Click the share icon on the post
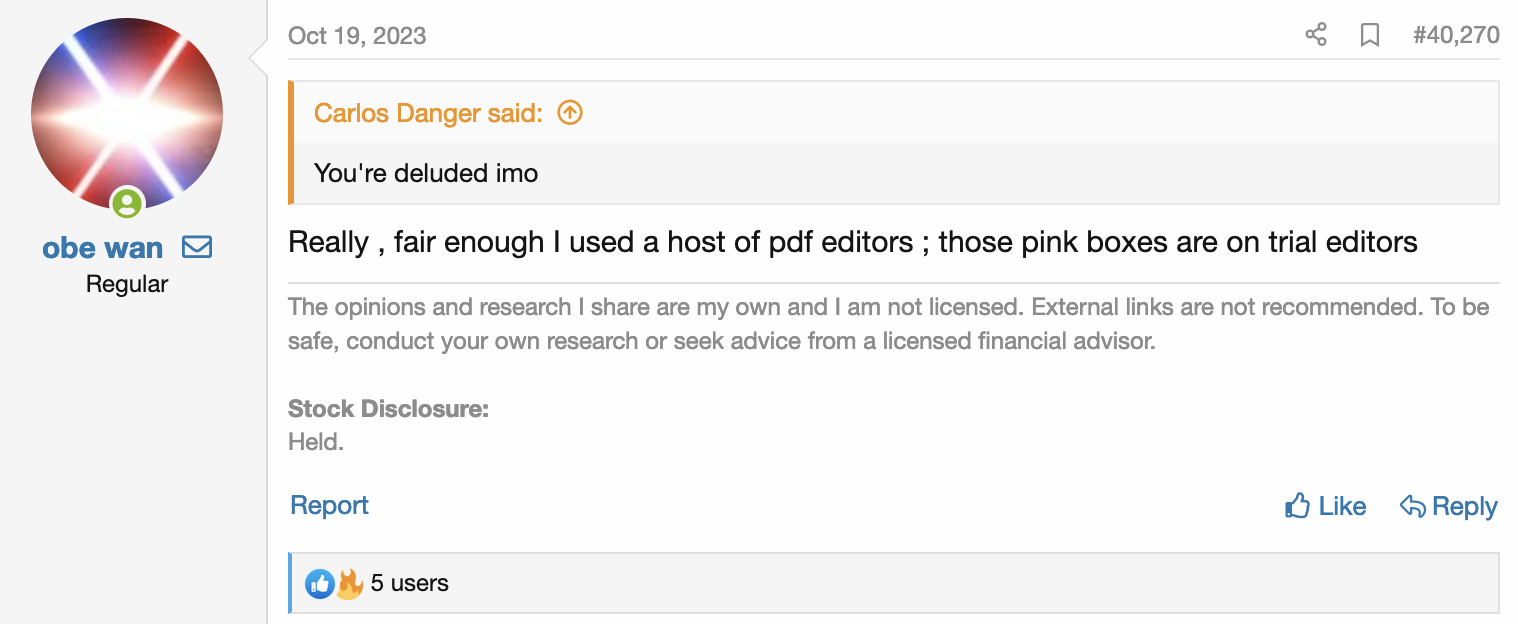Viewport: 1518px width, 624px height. pyautogui.click(x=1316, y=35)
